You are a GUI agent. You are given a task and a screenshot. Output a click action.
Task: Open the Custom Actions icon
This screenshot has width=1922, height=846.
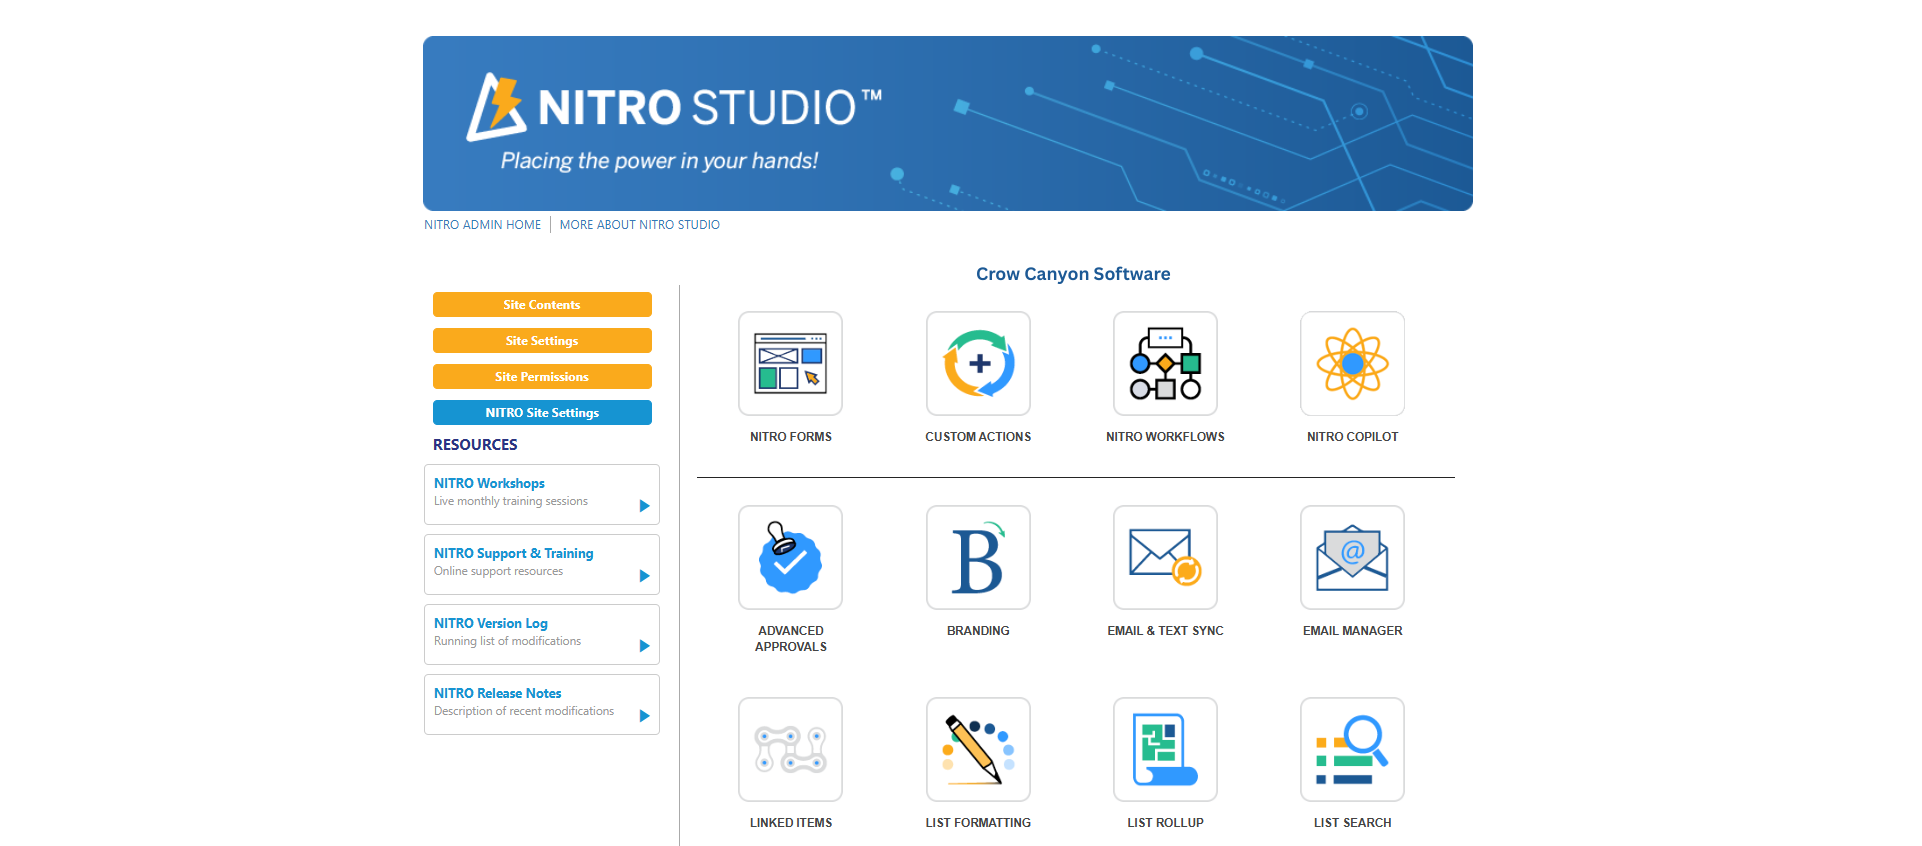978,363
